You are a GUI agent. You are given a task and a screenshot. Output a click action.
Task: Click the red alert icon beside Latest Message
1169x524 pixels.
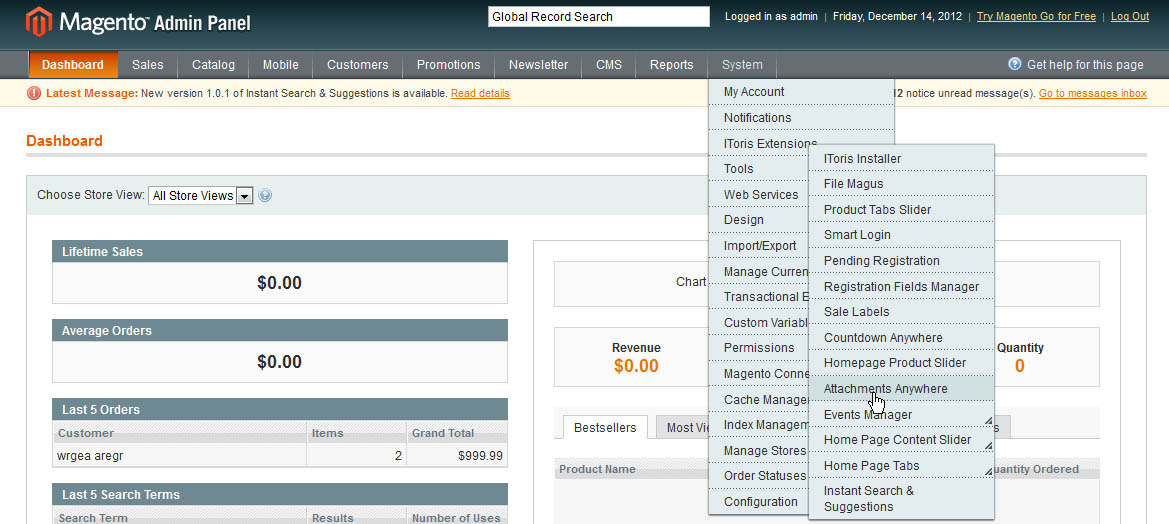pyautogui.click(x=34, y=93)
